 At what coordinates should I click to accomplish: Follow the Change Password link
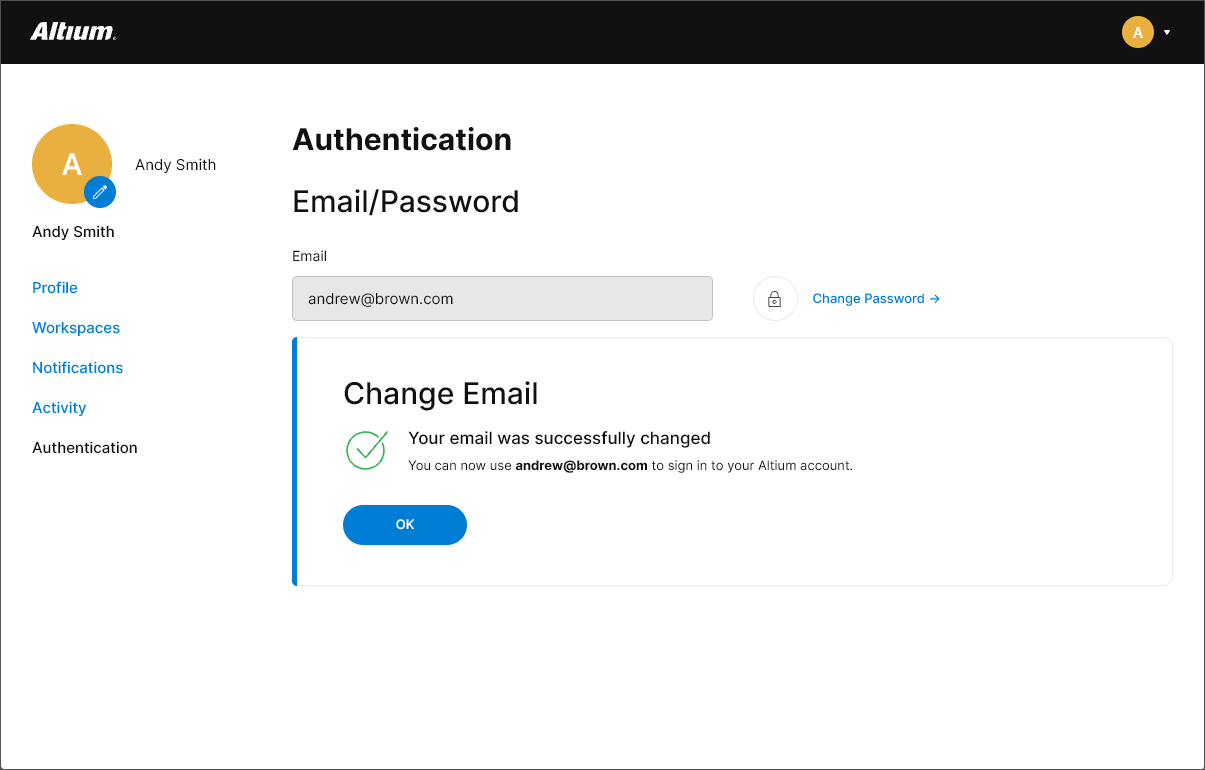coord(875,299)
